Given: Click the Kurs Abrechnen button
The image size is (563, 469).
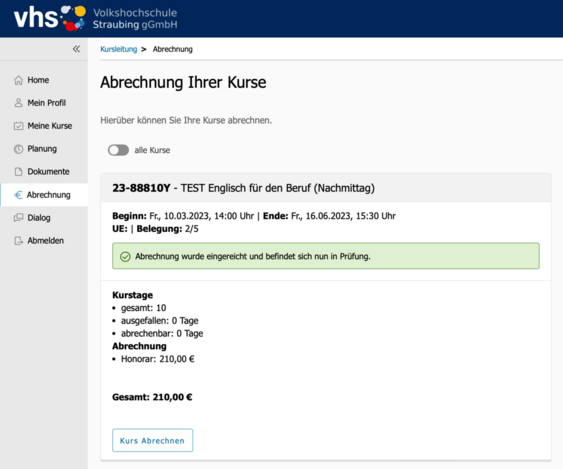Looking at the screenshot, I should click(x=152, y=440).
